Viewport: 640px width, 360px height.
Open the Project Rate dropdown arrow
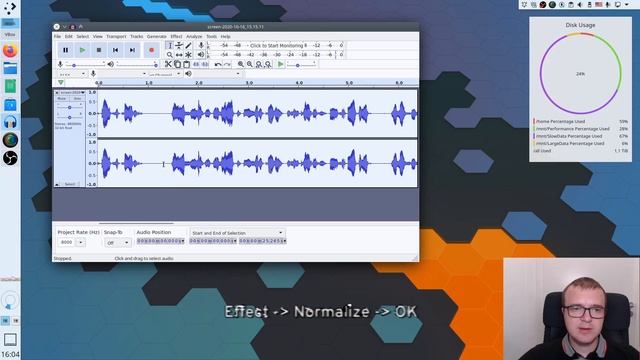click(x=80, y=242)
